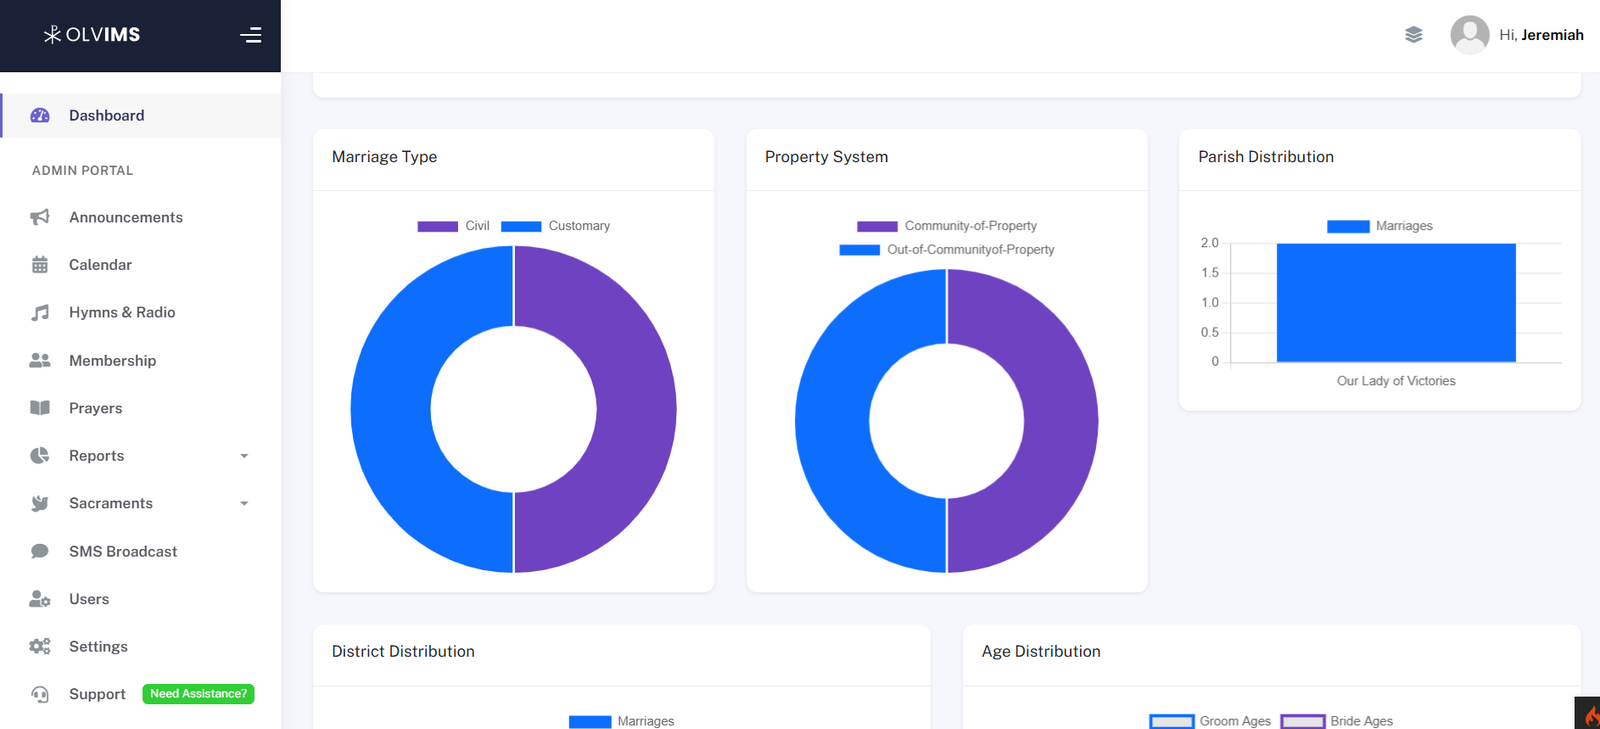Click the Hymns & Radio music note icon
Image resolution: width=1600 pixels, height=729 pixels.
(x=40, y=313)
